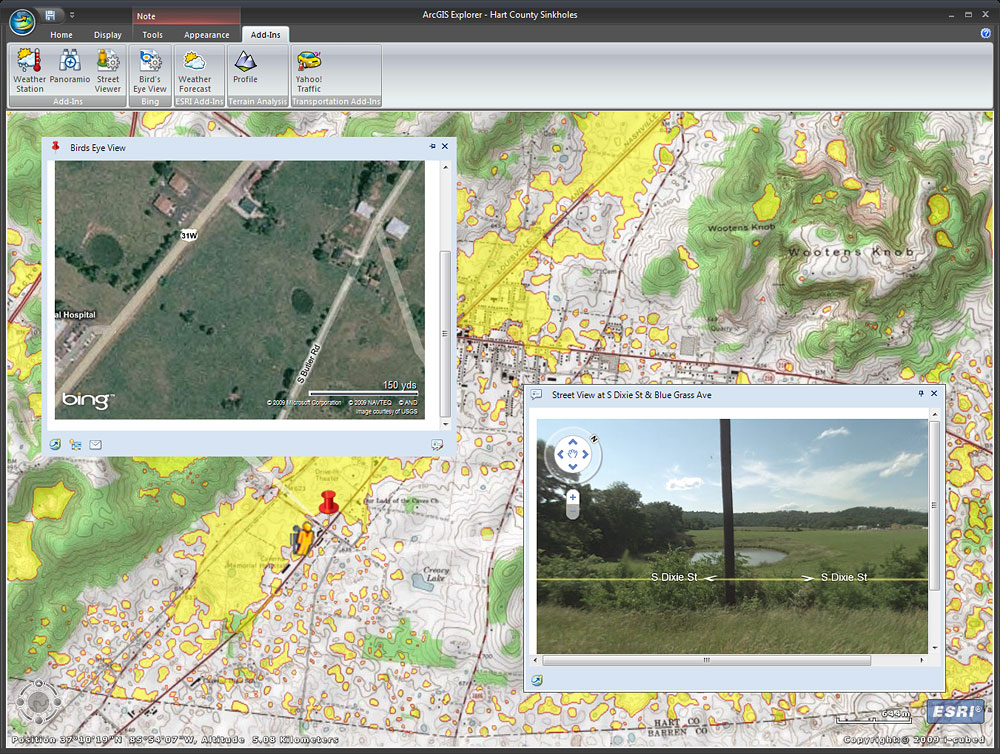Pan left with the Street View navigation arrow
The image size is (1000, 754).
coord(561,454)
